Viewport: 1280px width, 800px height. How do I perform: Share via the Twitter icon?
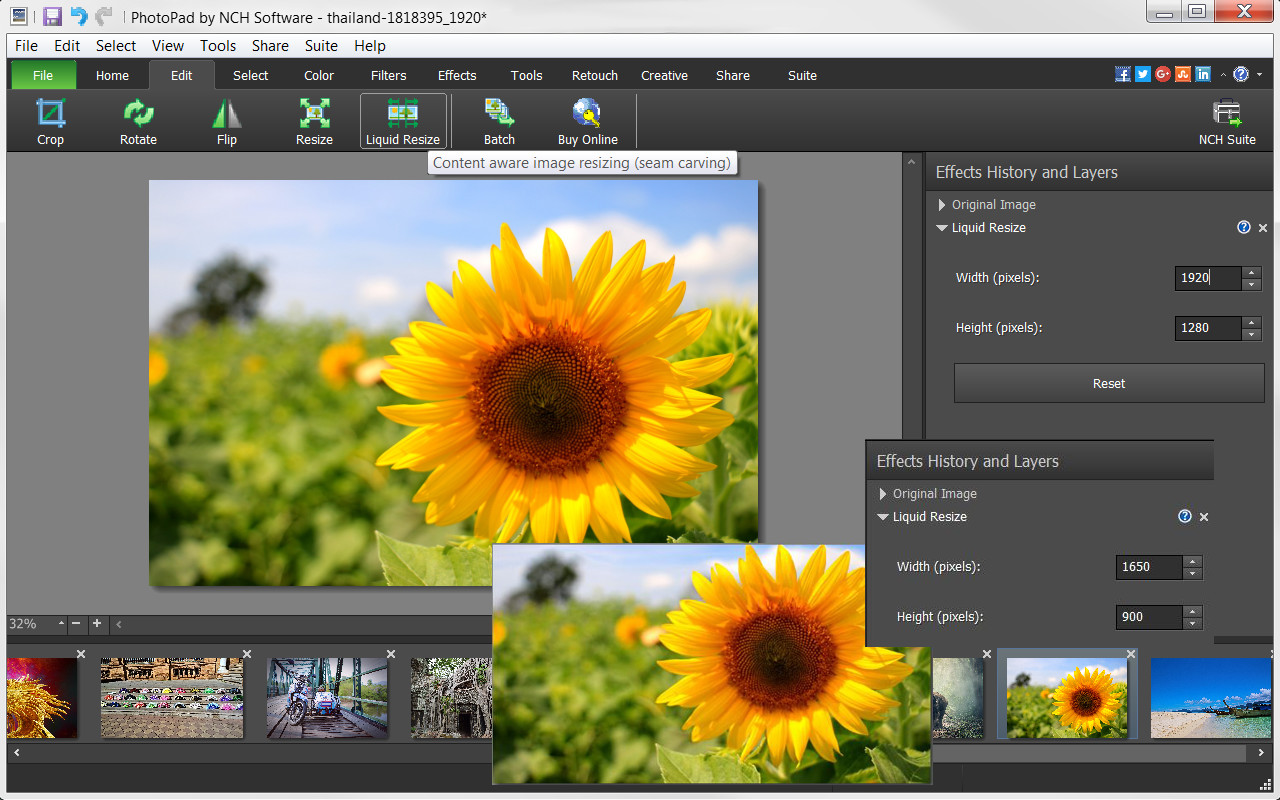[x=1142, y=73]
